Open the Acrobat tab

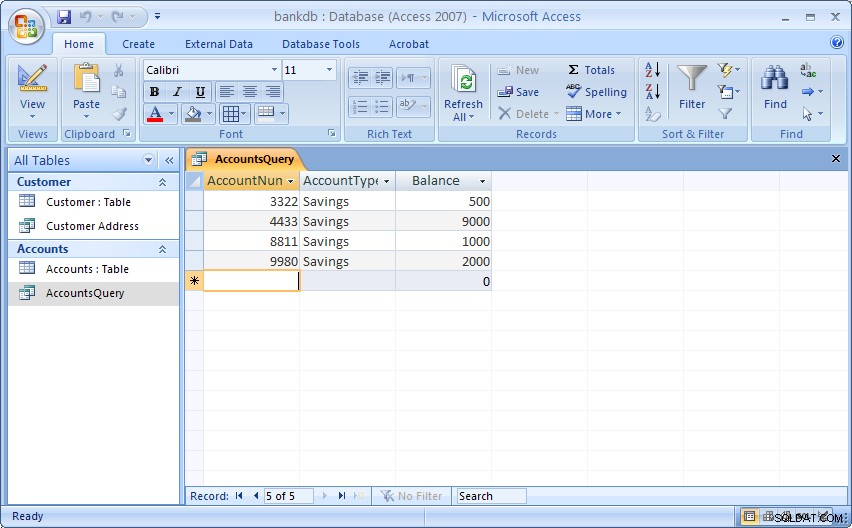point(409,44)
